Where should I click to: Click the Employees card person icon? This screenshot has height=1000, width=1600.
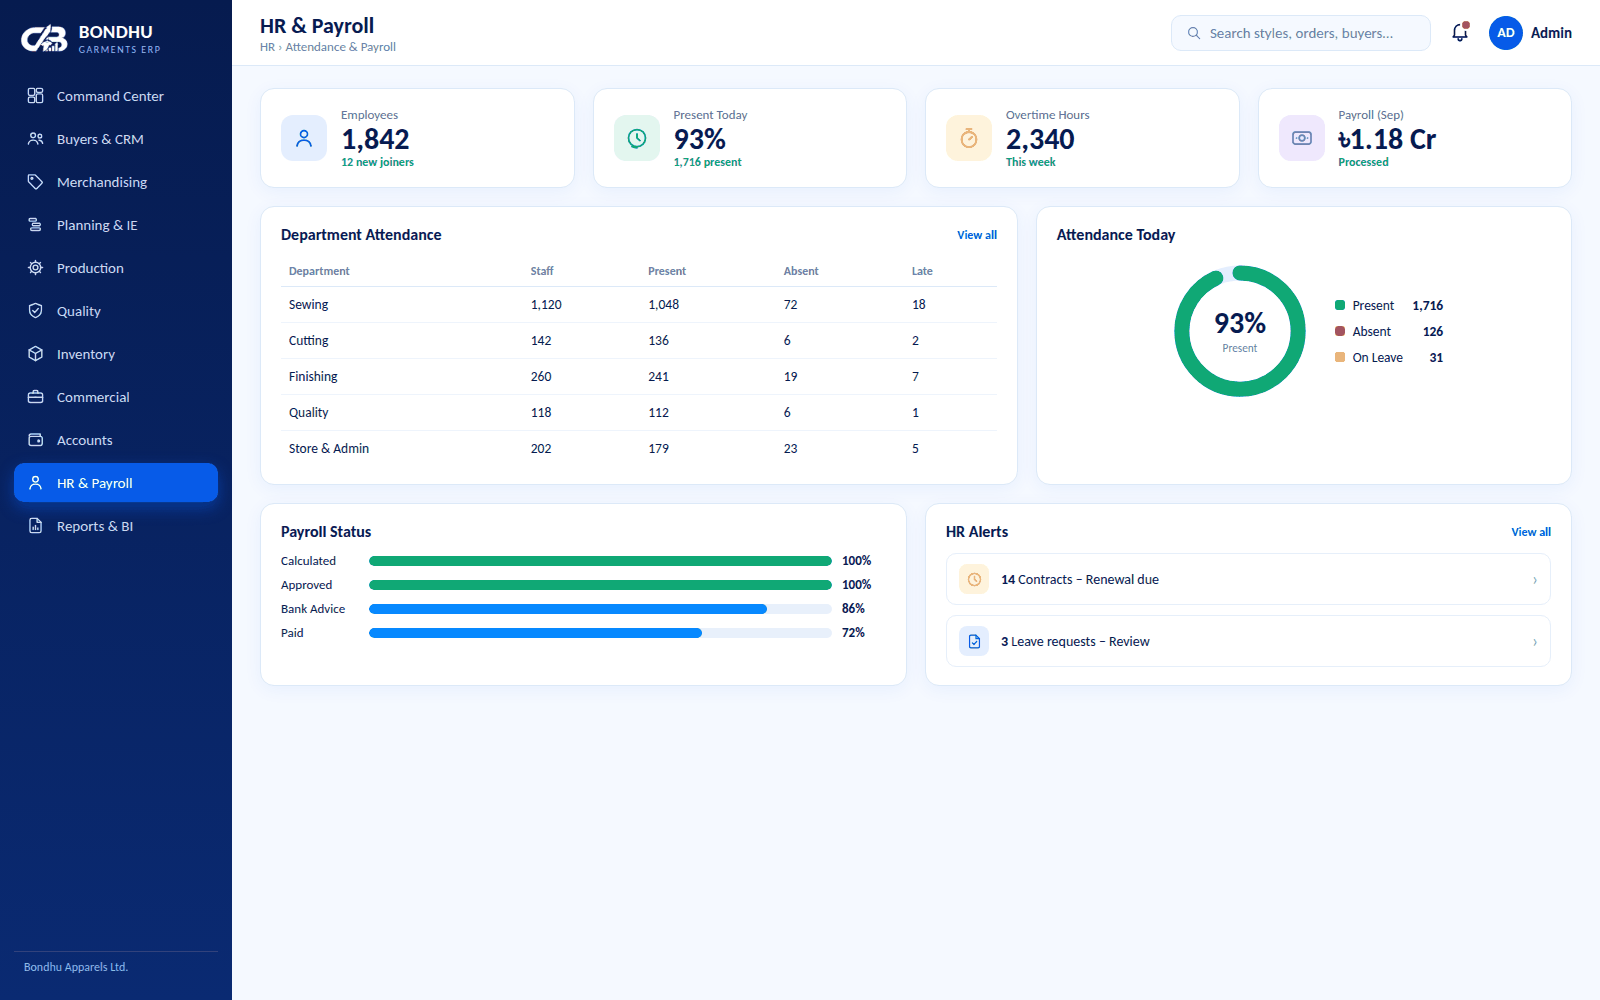pos(304,138)
